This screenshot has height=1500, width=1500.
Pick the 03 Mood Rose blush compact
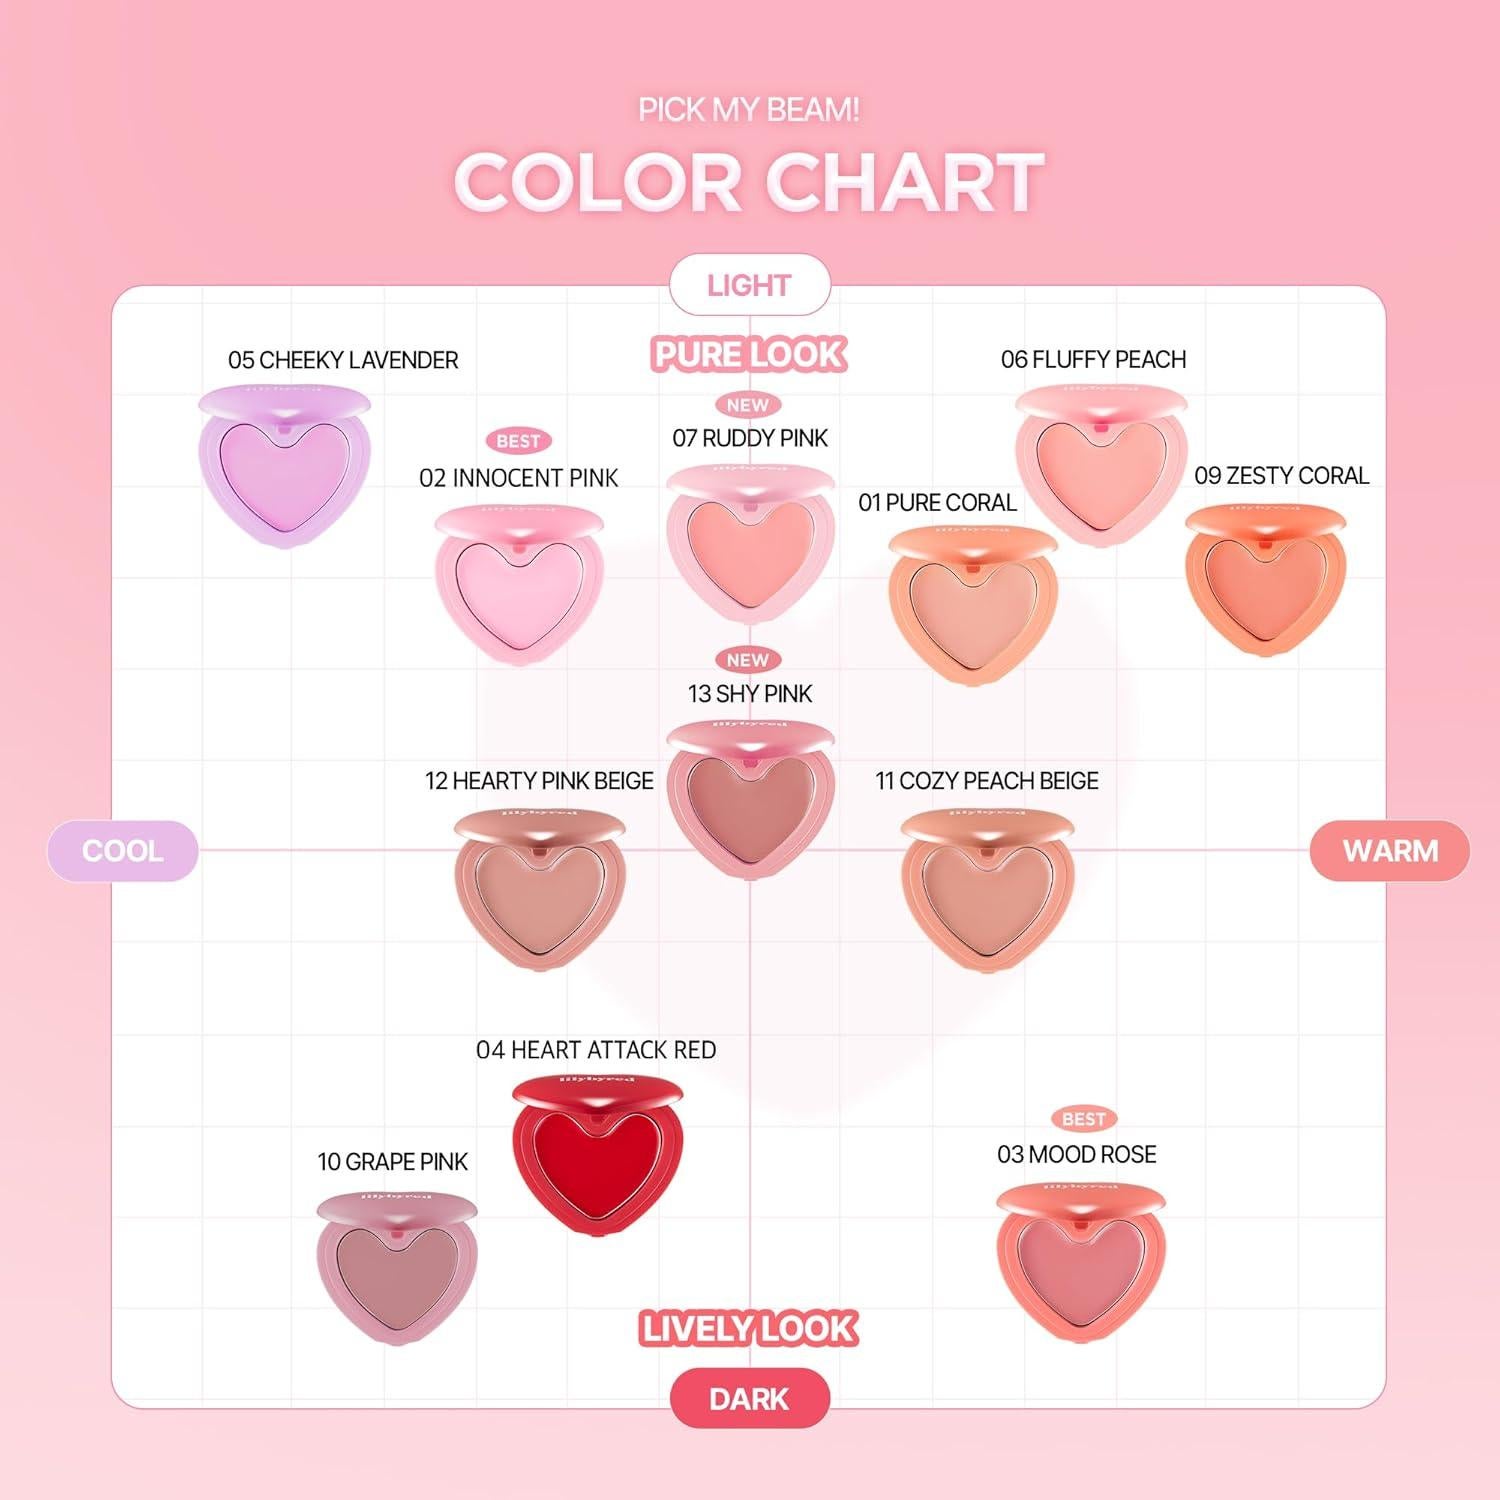[1080, 1257]
